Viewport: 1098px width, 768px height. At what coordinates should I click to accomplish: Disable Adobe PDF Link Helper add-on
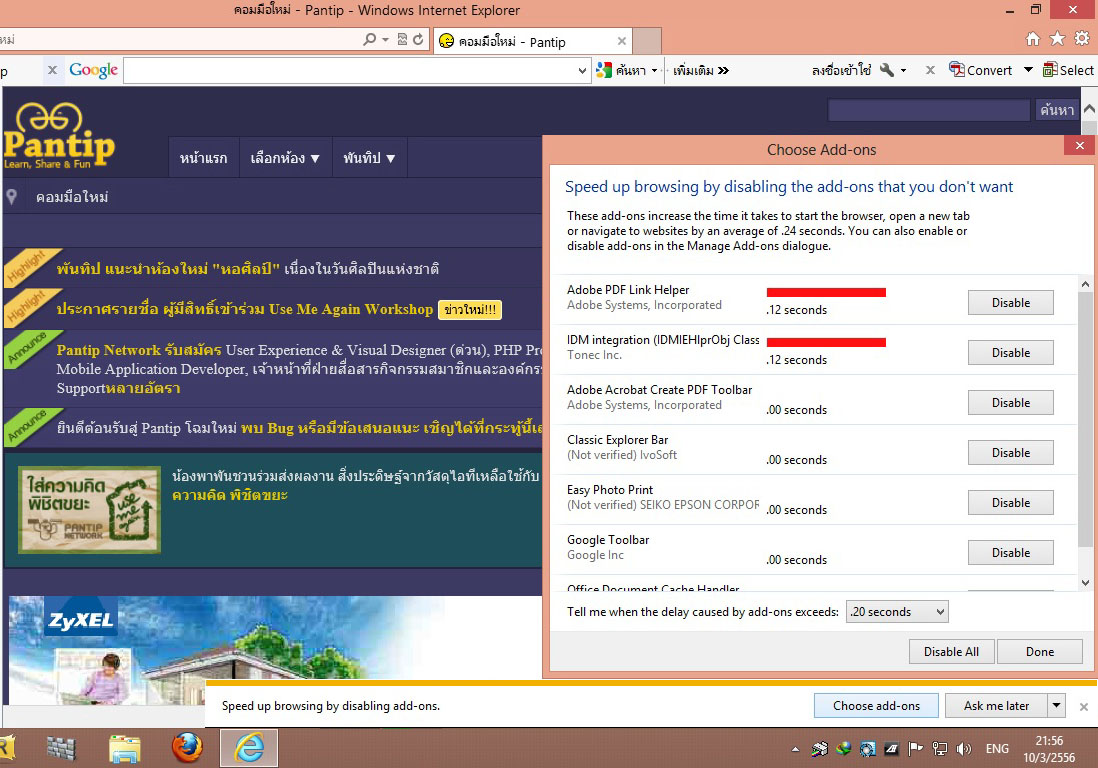1010,302
